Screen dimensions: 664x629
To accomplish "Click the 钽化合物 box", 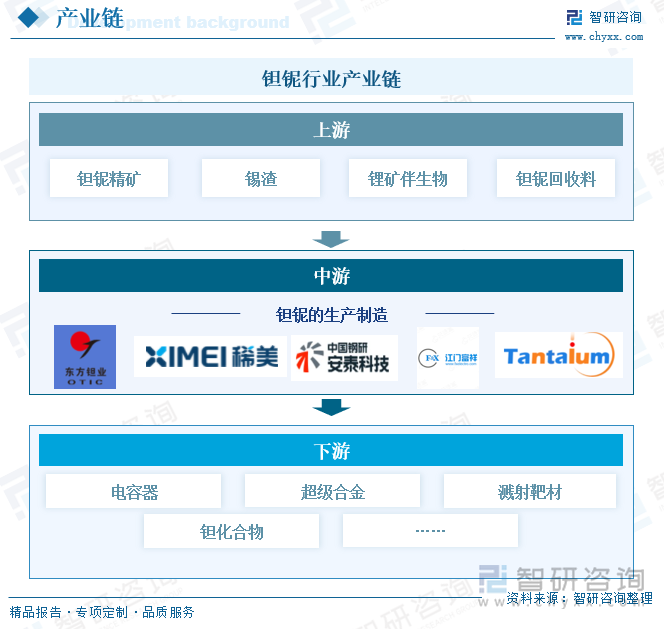I will pos(231,531).
